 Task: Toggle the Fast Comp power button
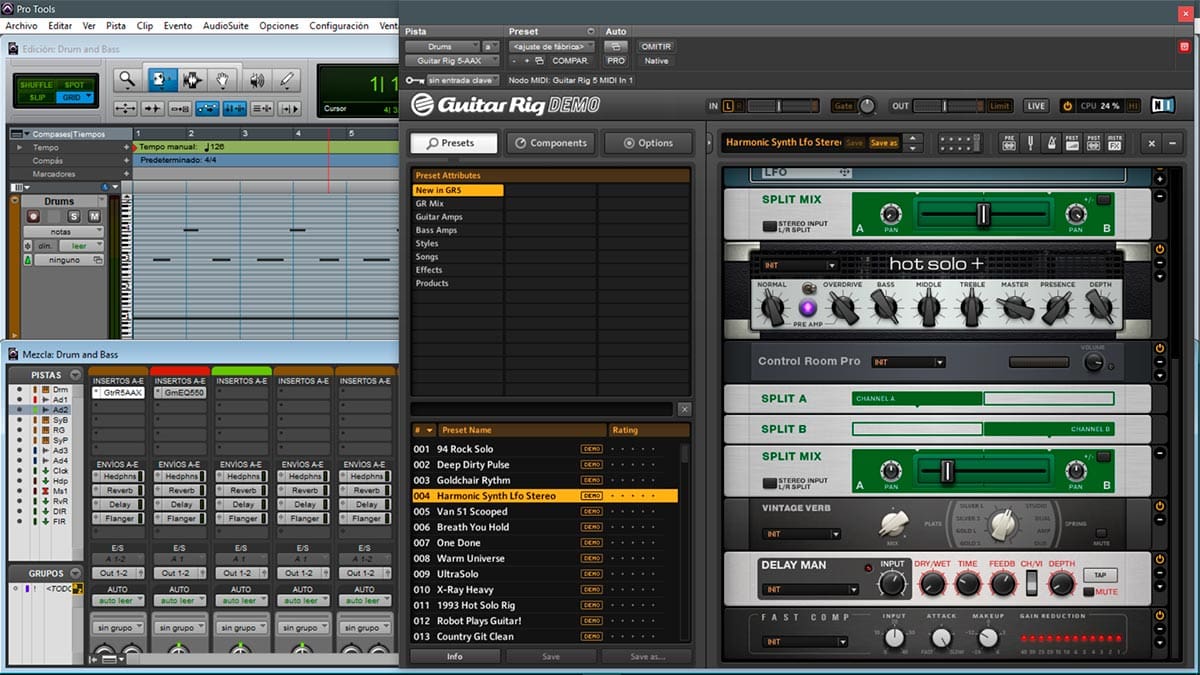tap(1160, 614)
